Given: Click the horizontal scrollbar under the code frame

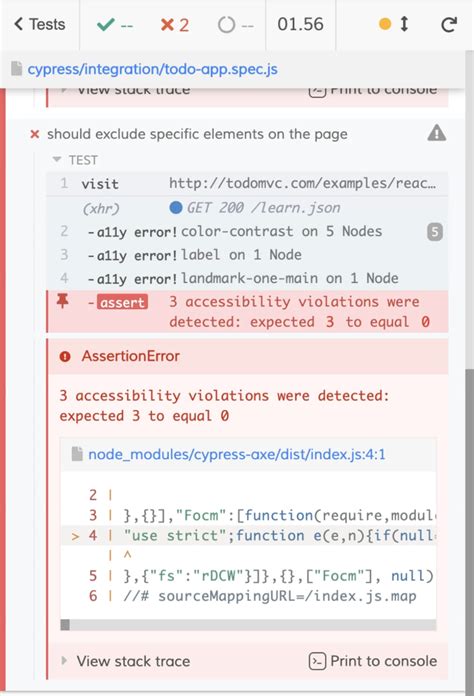Looking at the screenshot, I should 248,625.
